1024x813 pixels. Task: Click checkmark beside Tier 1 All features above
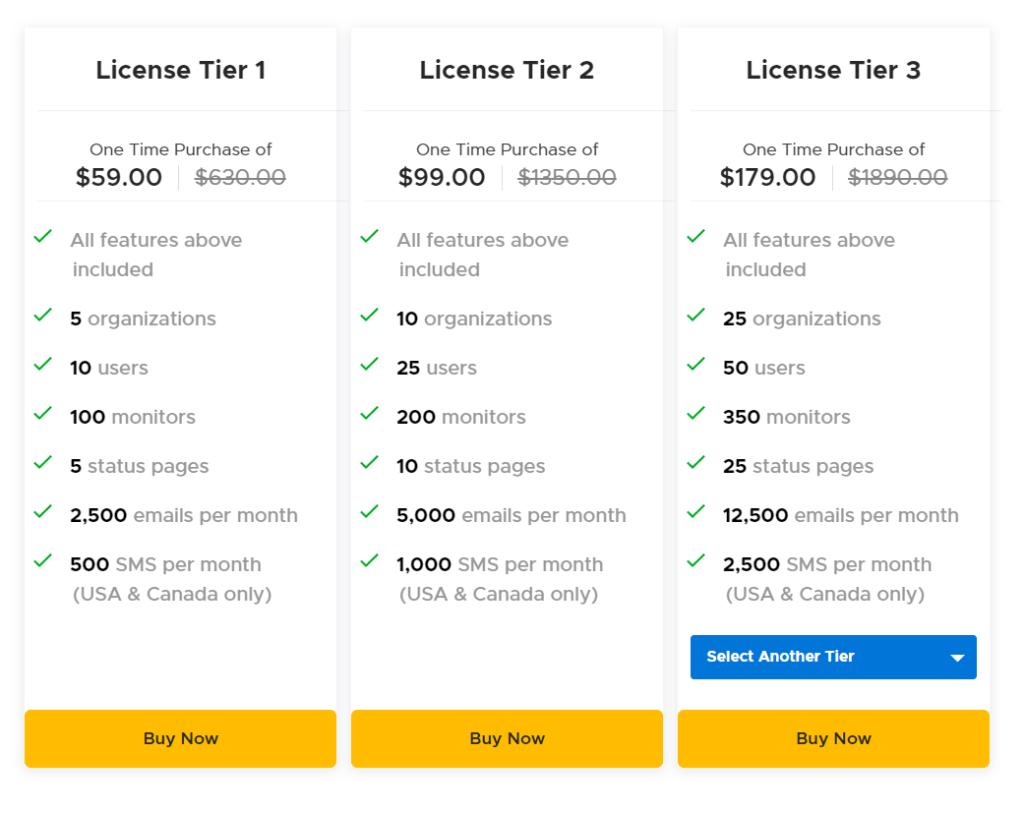pyautogui.click(x=43, y=236)
